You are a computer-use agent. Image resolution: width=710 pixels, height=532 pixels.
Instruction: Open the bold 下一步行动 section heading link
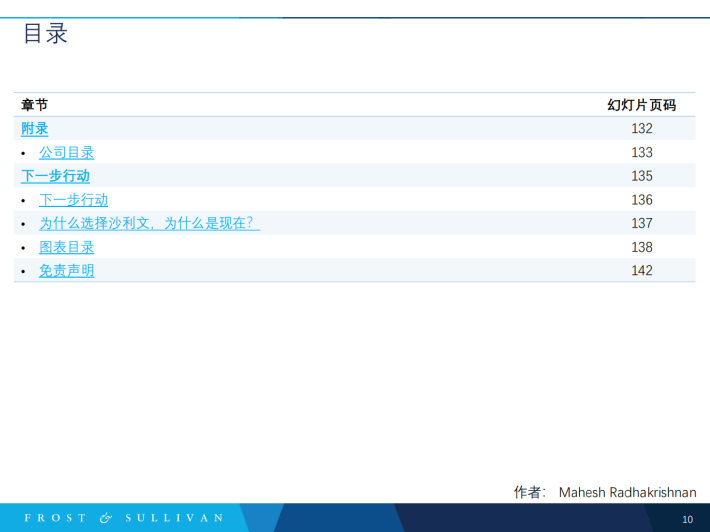pos(55,176)
